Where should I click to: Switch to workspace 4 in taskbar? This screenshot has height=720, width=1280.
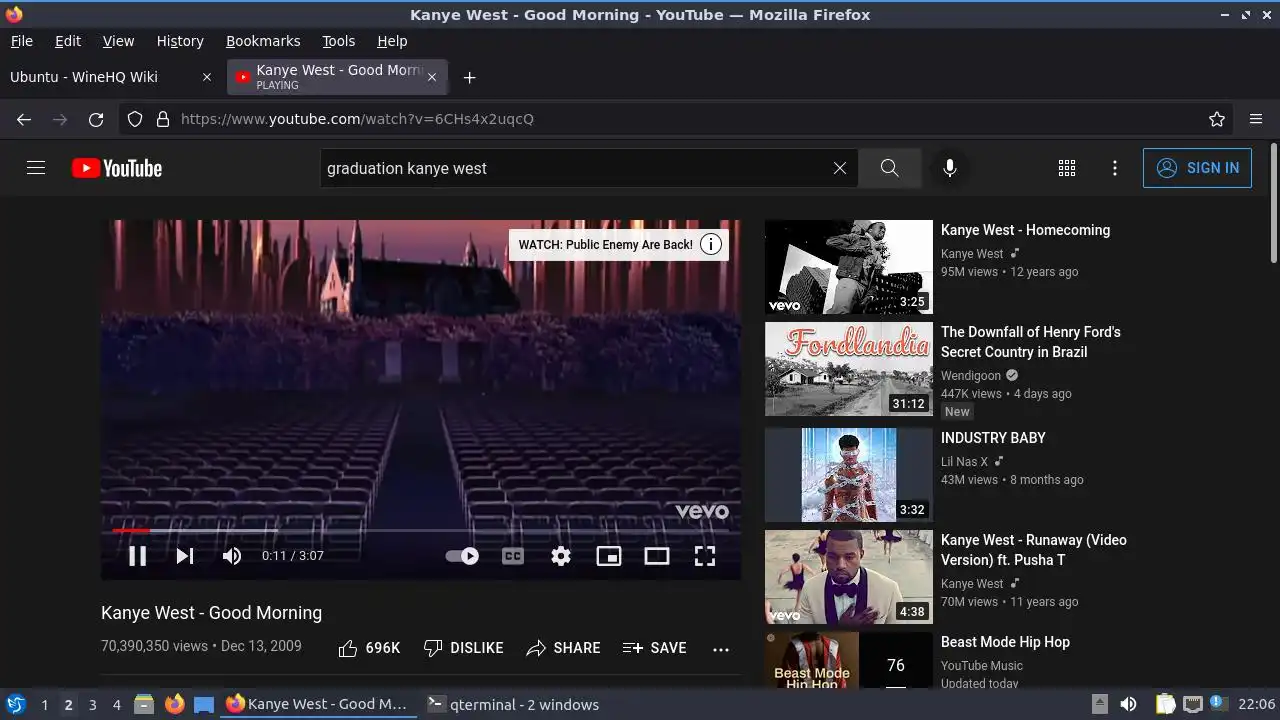point(116,705)
